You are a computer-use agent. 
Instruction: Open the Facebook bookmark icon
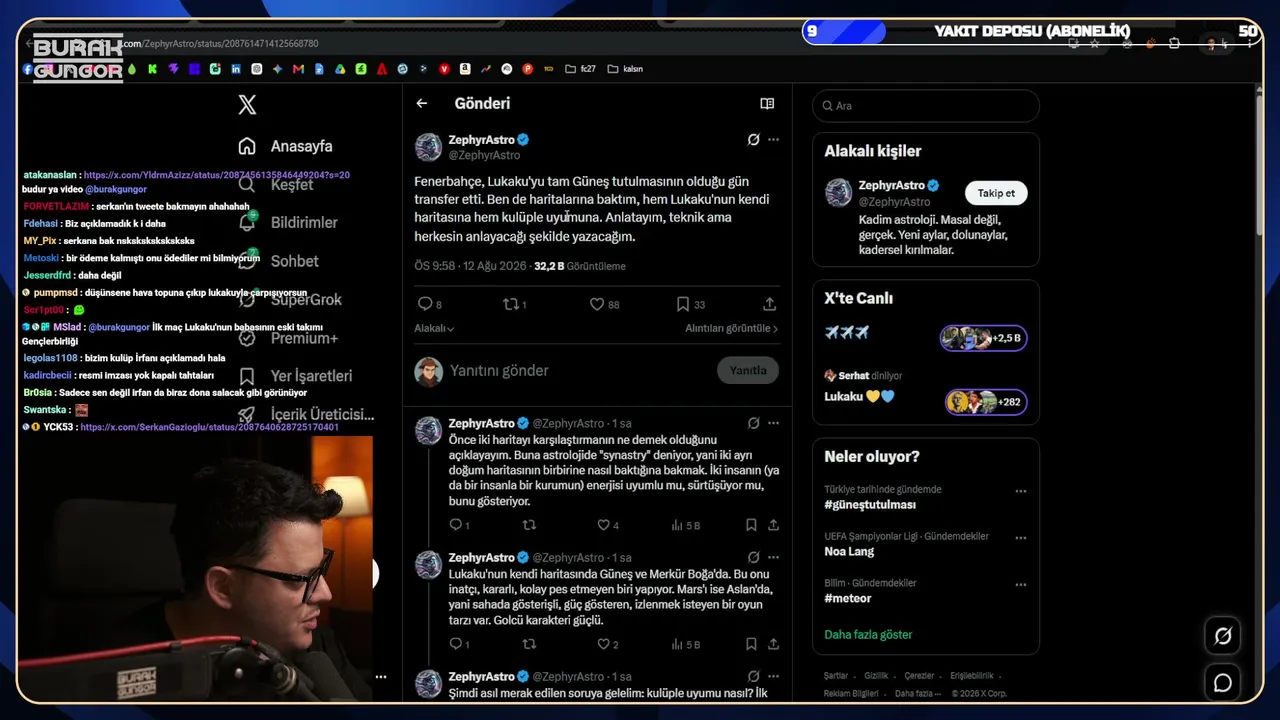[x=28, y=69]
